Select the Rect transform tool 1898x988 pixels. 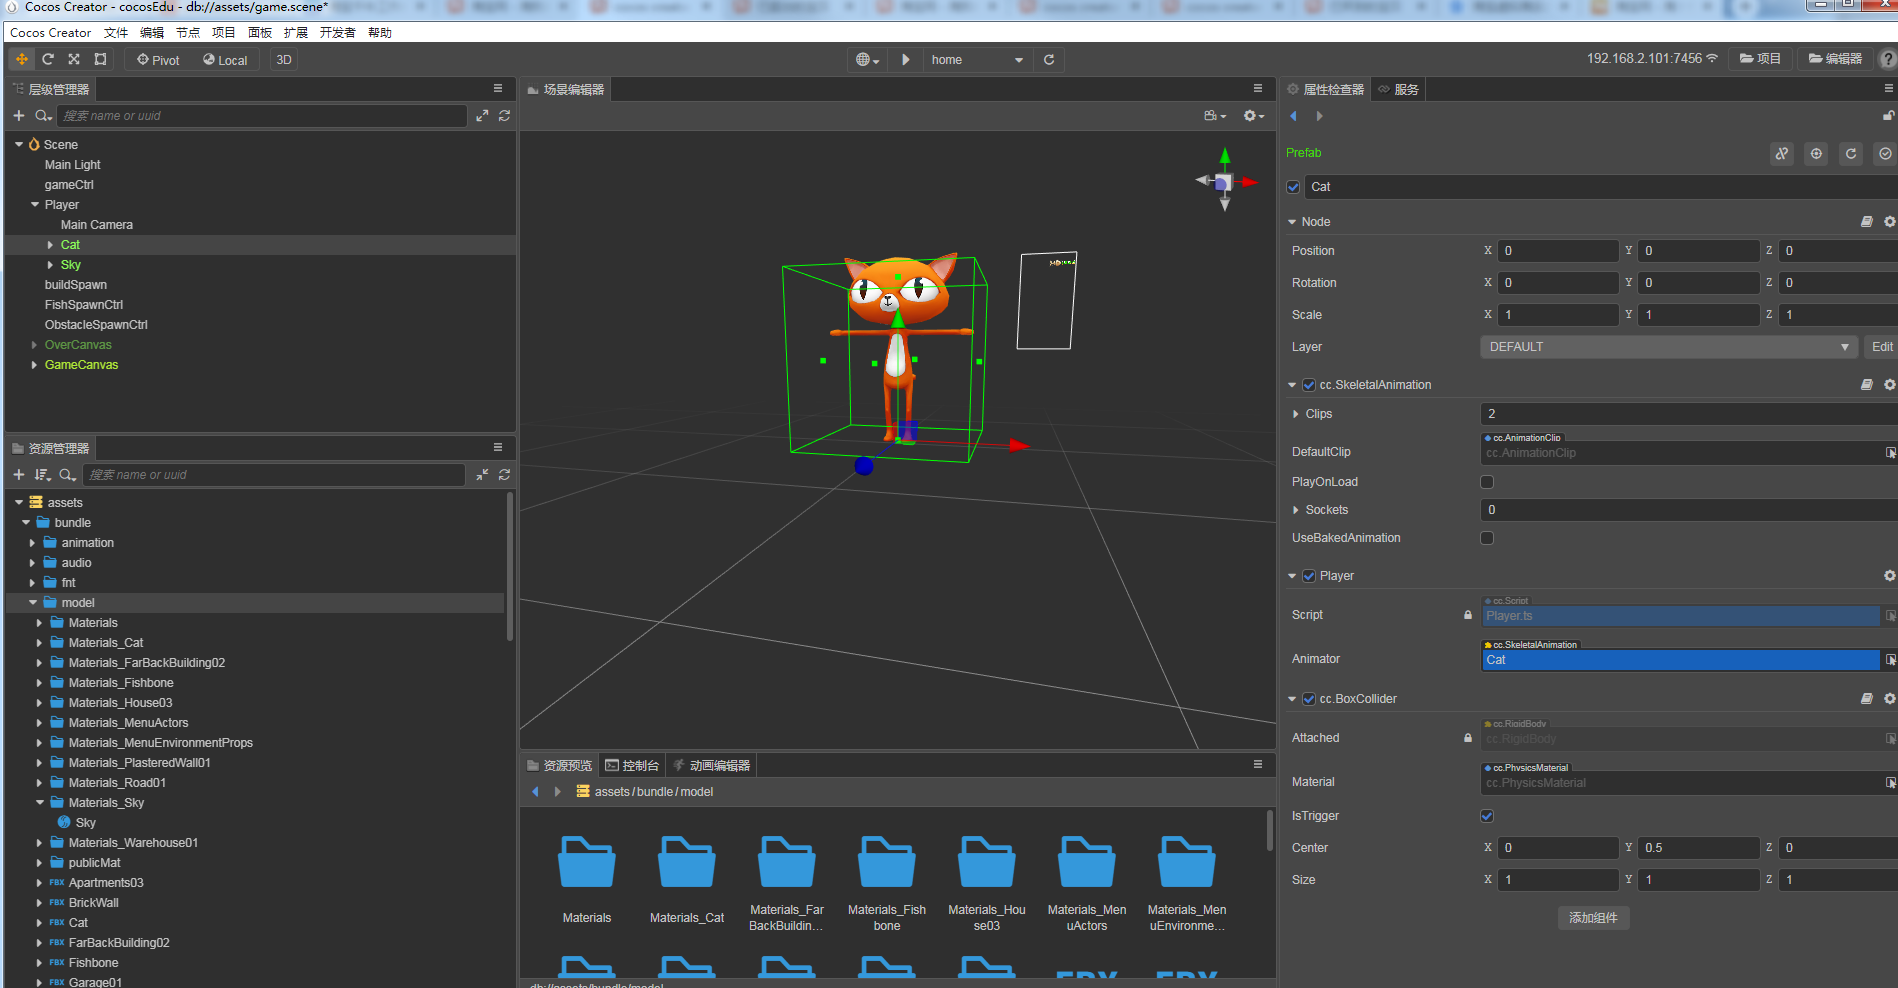coord(100,60)
